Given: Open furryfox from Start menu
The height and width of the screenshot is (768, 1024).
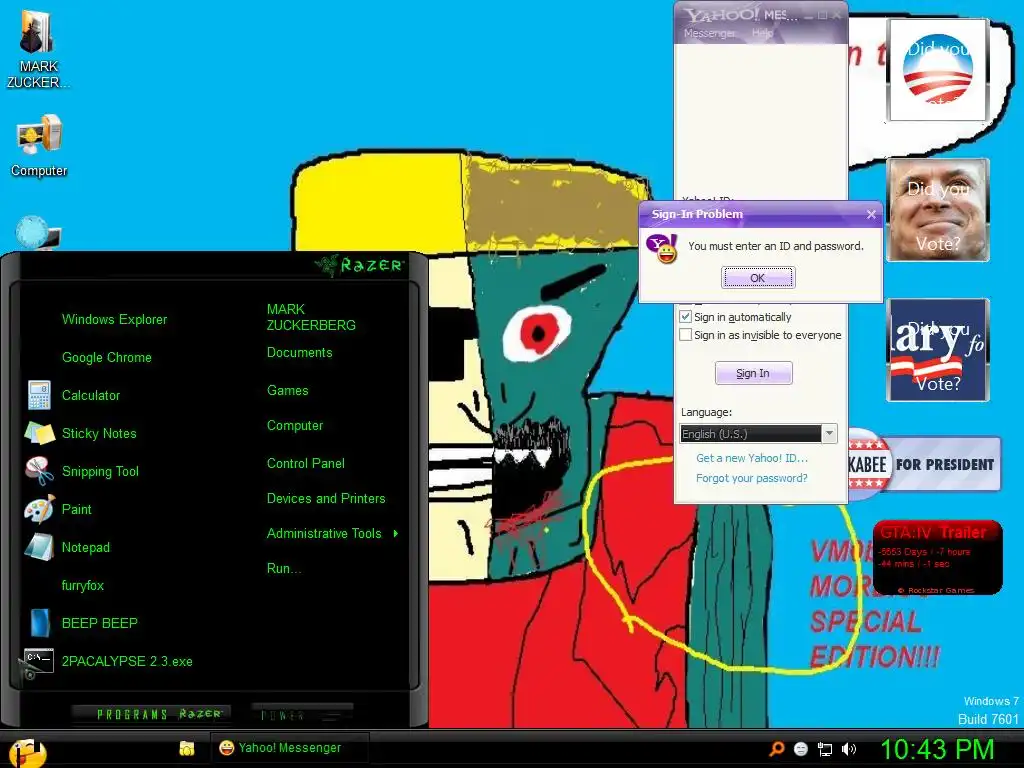Looking at the screenshot, I should point(82,585).
